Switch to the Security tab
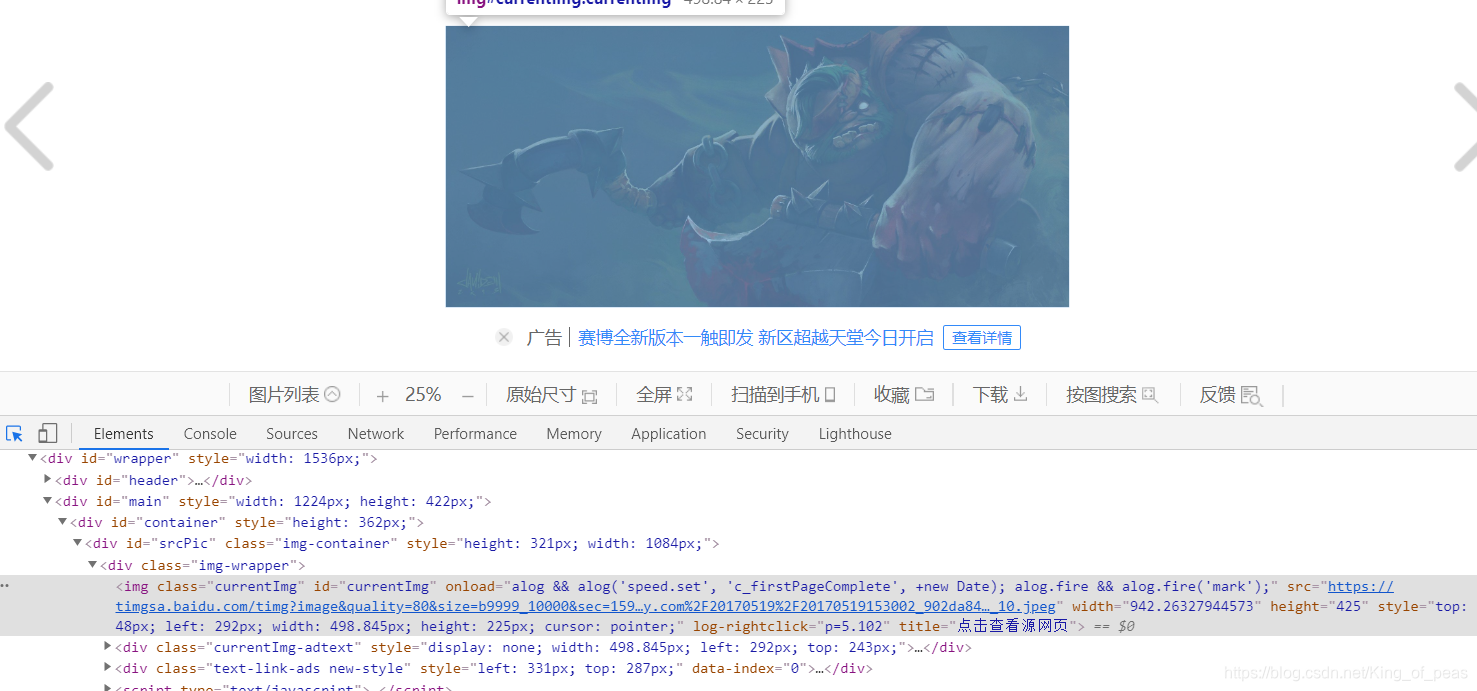The width and height of the screenshot is (1477, 691). coord(762,434)
